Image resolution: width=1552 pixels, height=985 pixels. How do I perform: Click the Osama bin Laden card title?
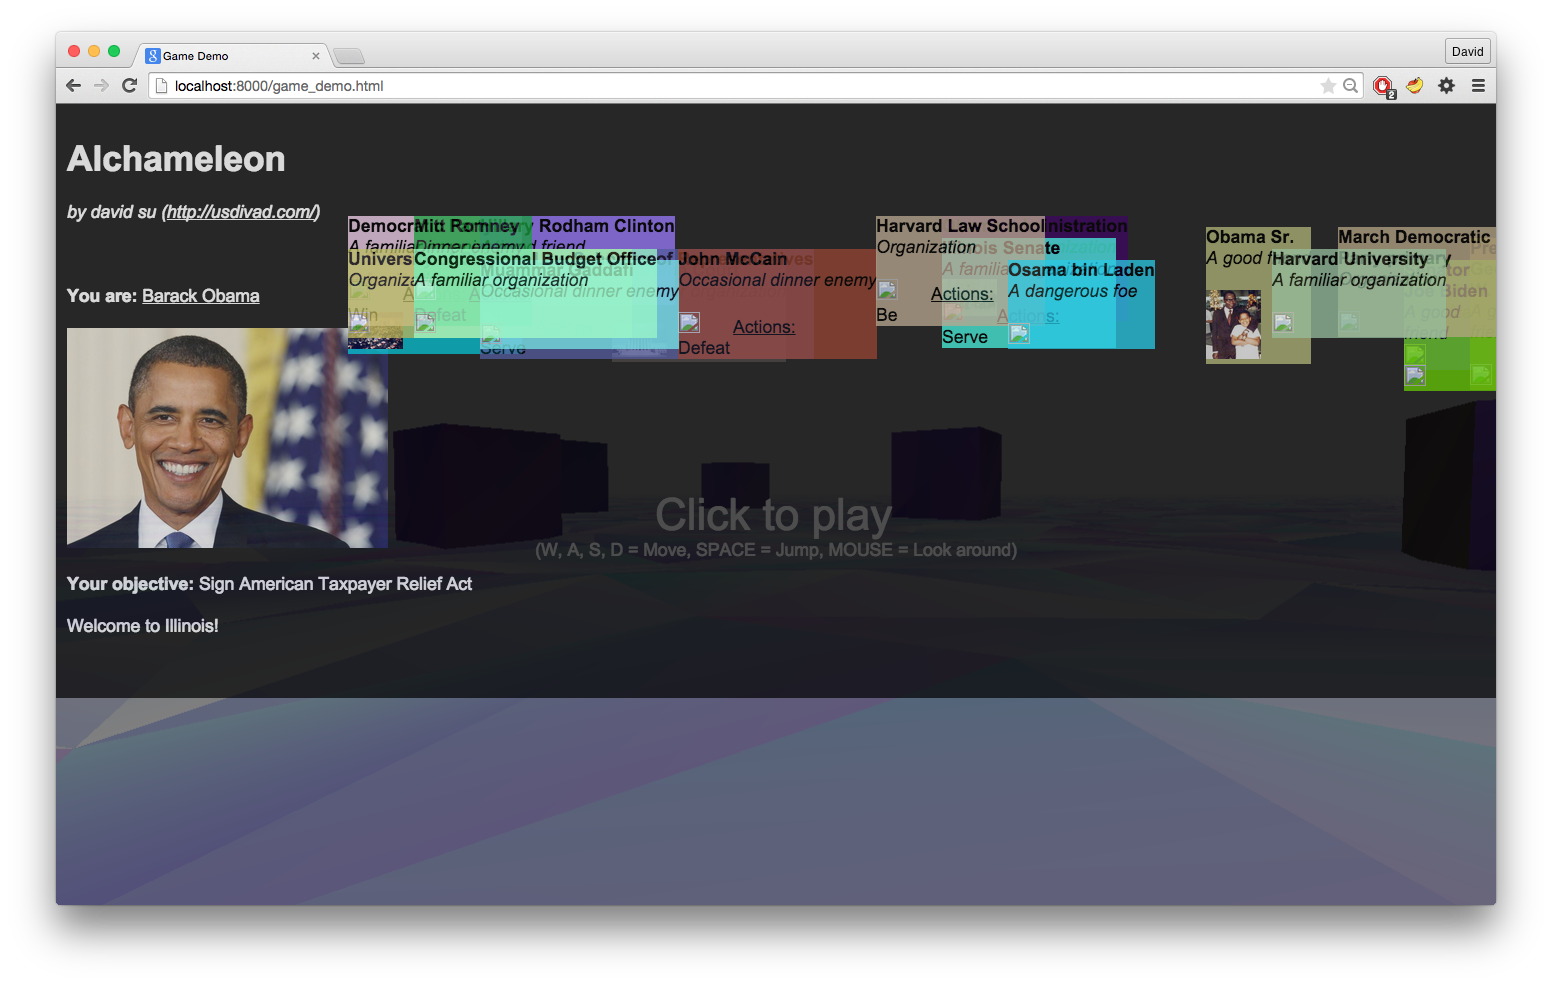[x=1081, y=270]
